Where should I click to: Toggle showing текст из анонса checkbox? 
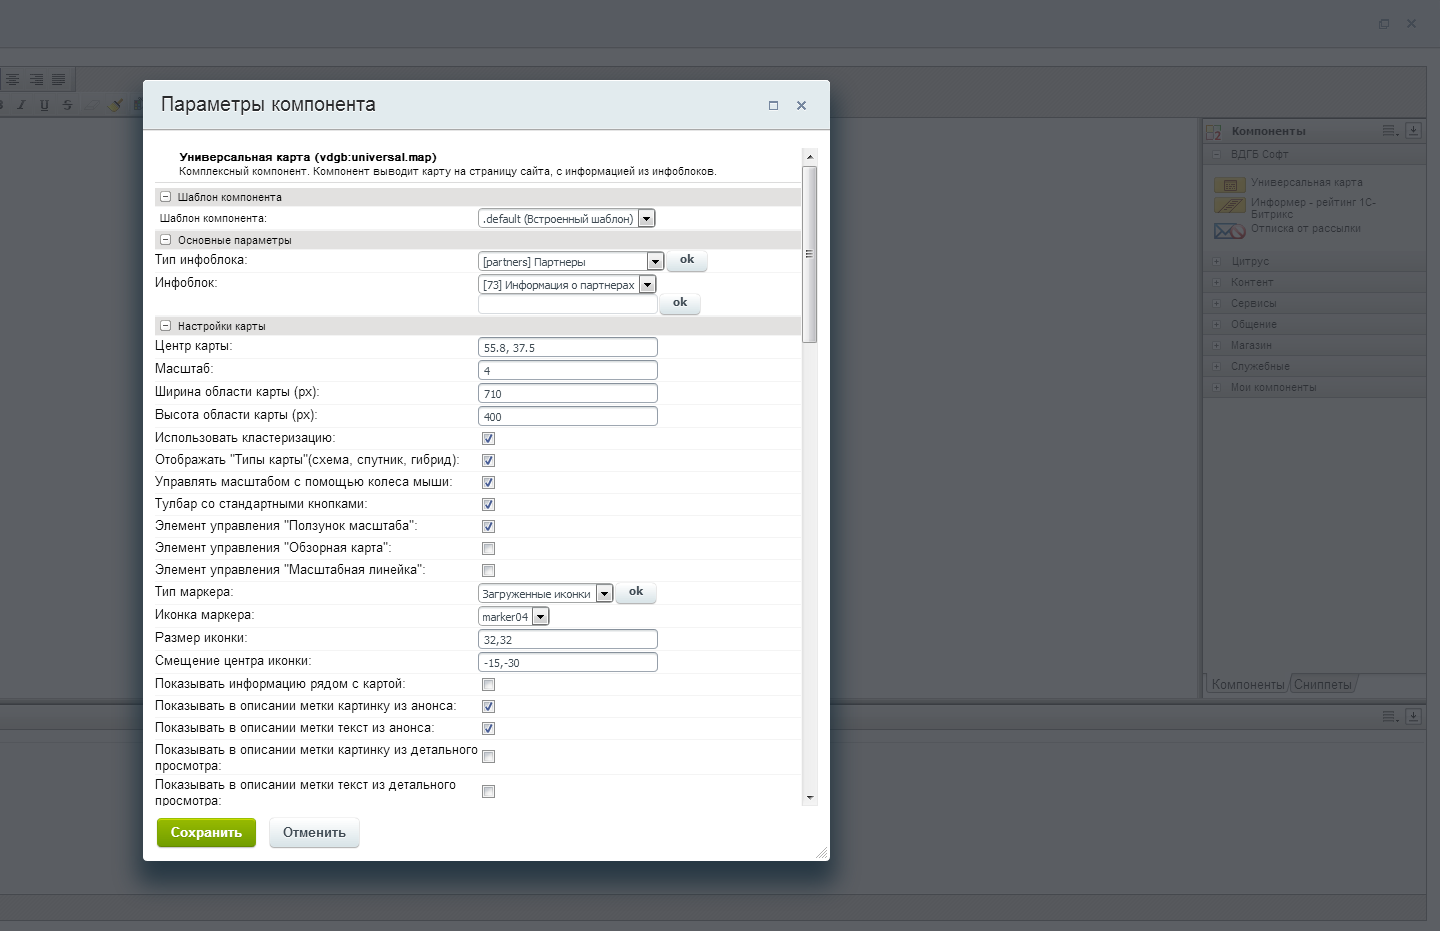click(x=488, y=728)
